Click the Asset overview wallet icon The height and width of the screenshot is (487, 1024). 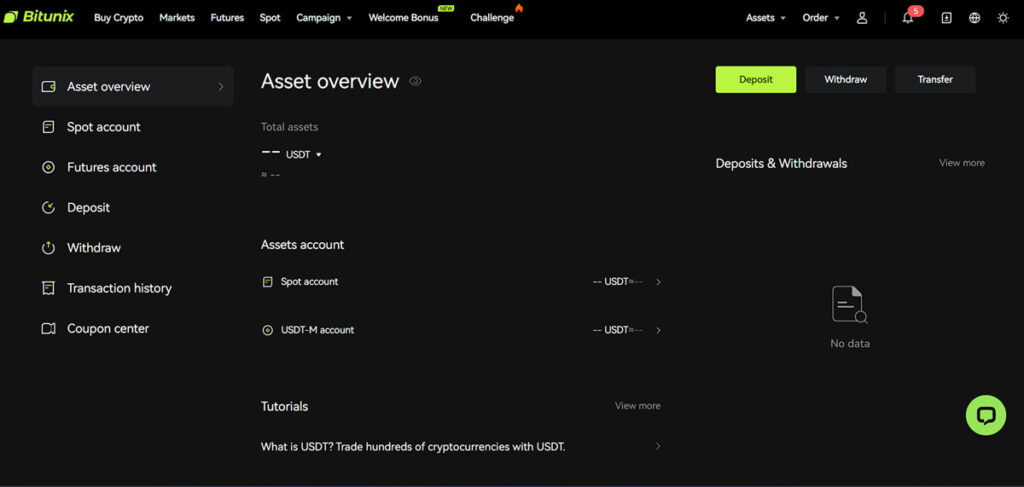(48, 86)
